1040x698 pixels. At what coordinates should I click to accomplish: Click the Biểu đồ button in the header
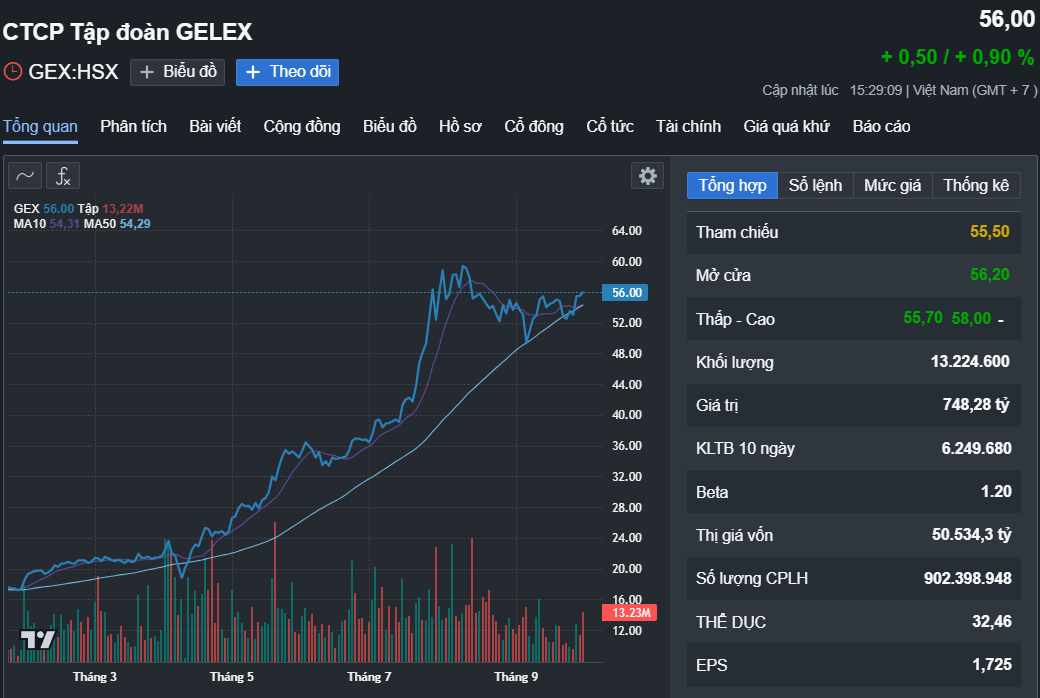coord(177,72)
